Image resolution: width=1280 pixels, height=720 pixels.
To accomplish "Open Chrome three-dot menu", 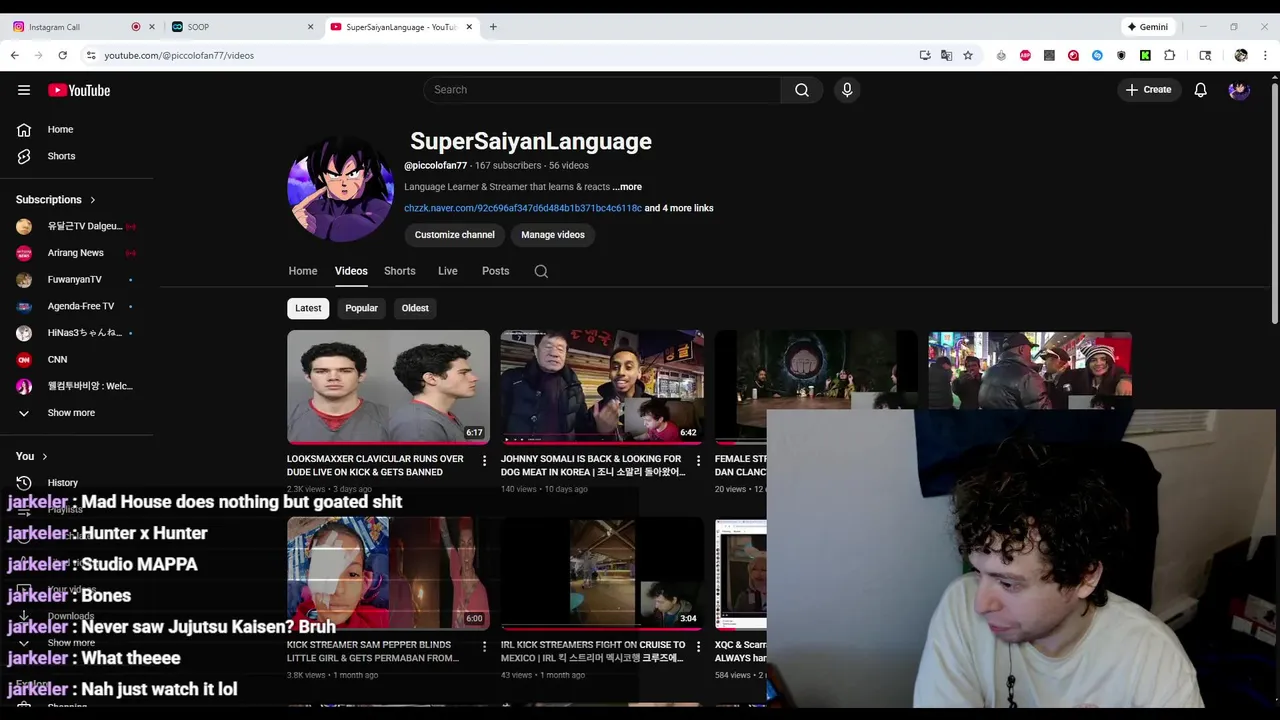I will click(x=1265, y=55).
